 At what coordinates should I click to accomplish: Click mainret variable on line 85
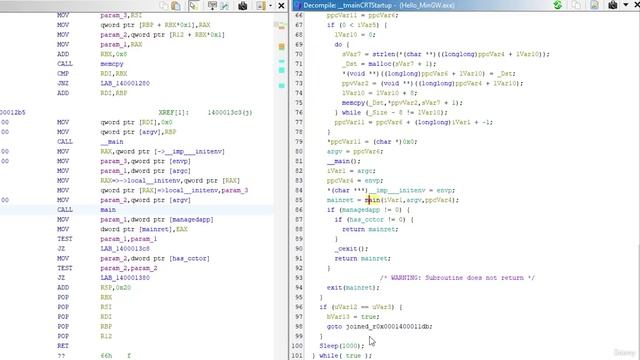coord(340,200)
